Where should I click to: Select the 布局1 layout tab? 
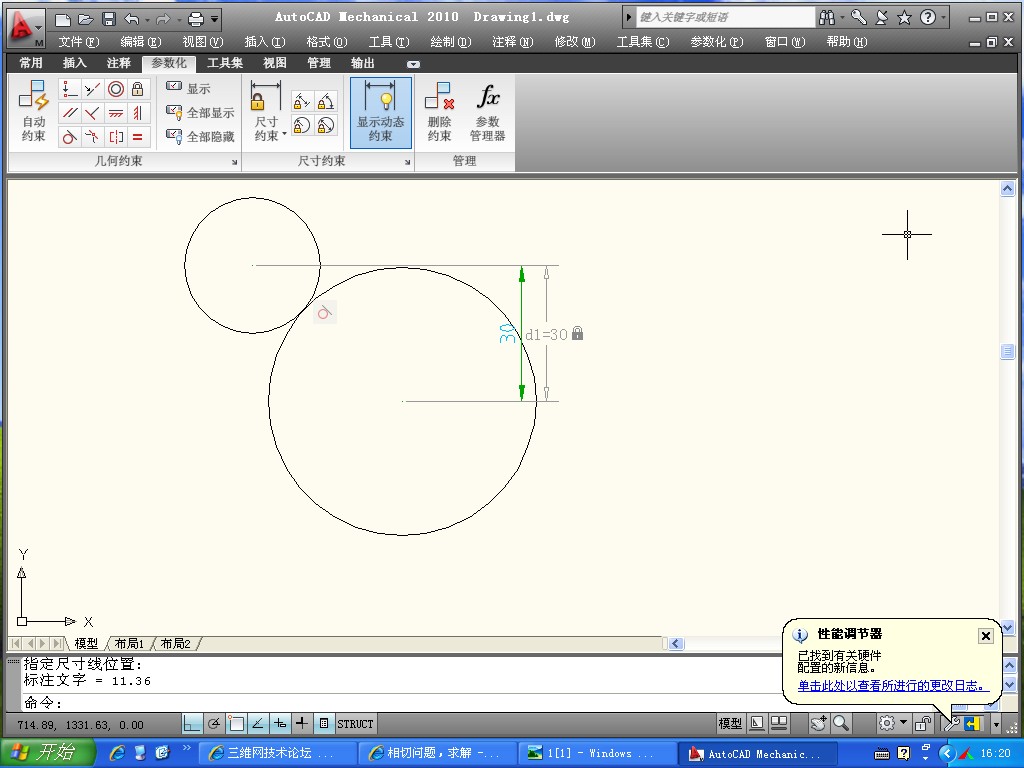(x=129, y=643)
